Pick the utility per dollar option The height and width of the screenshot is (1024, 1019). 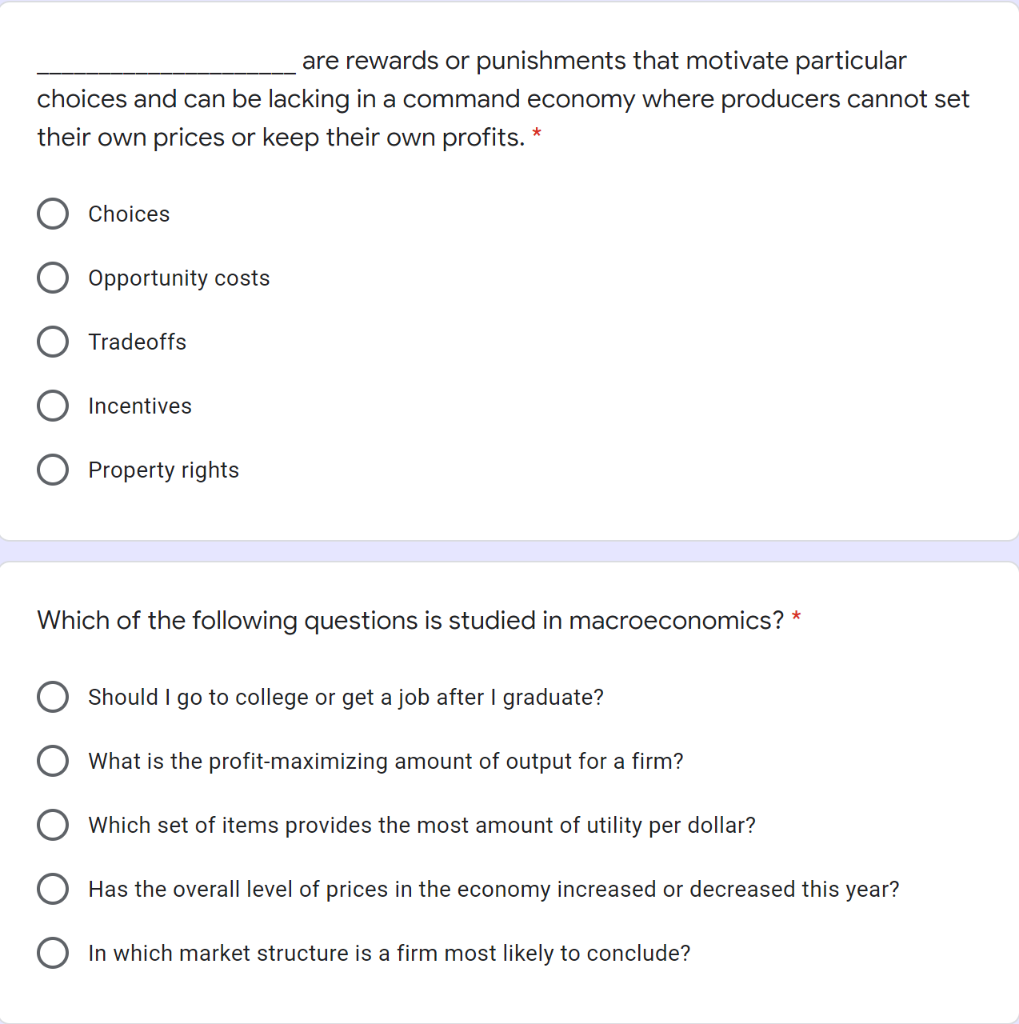pos(52,825)
